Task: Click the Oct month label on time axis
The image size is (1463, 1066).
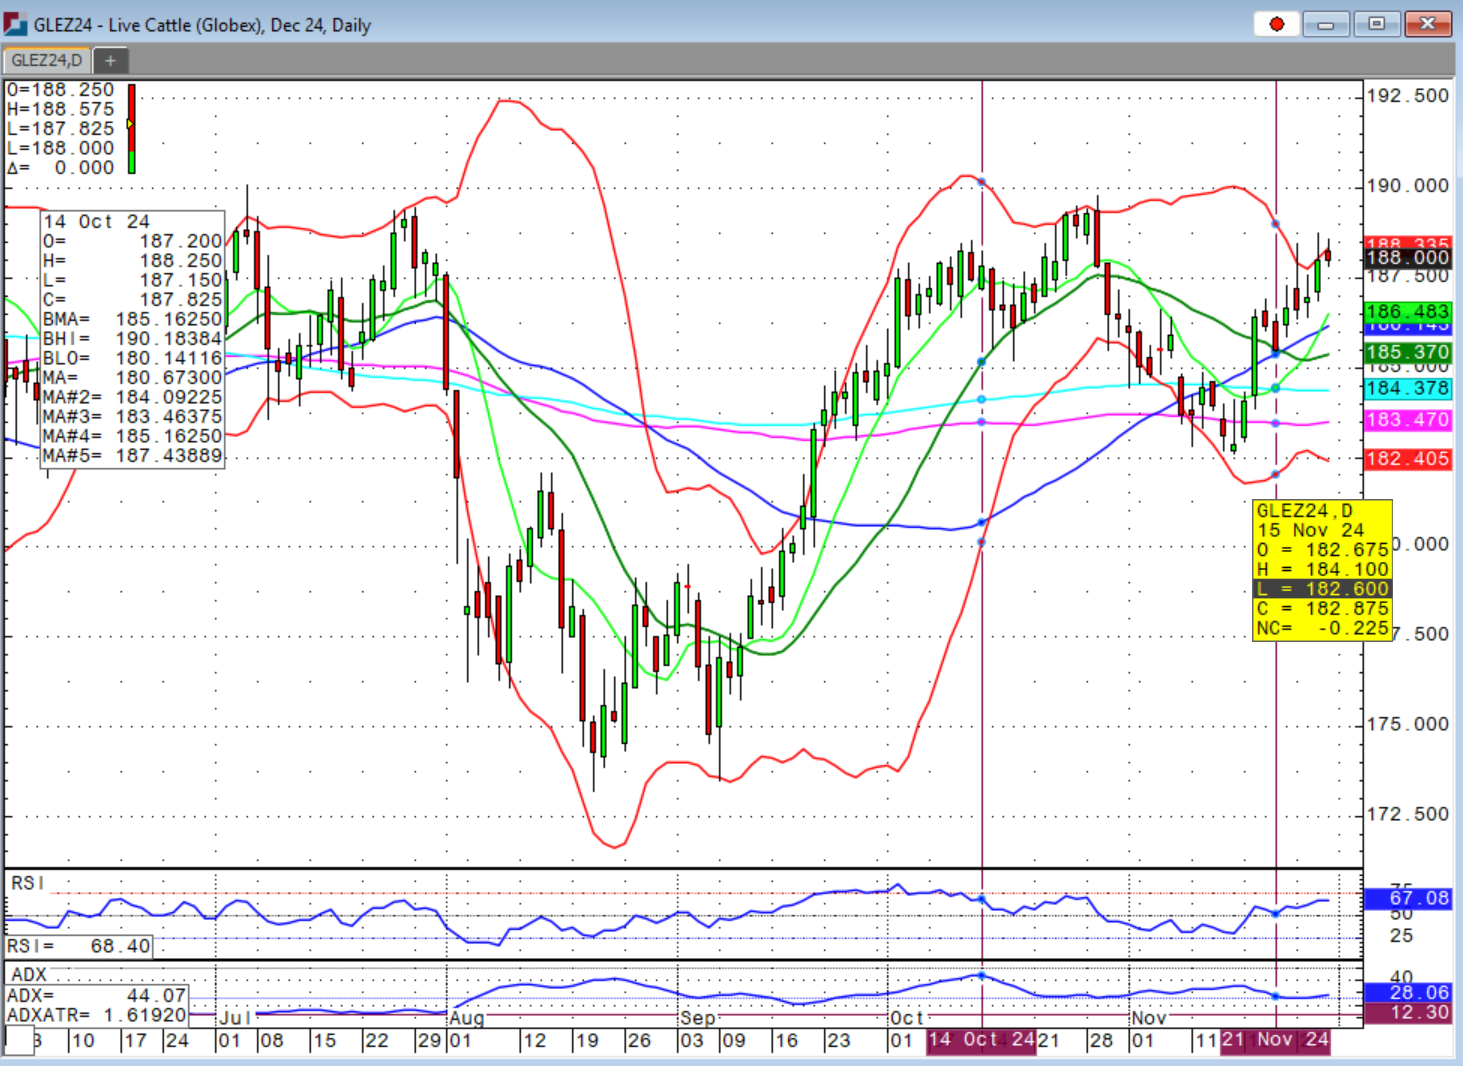Action: pyautogui.click(x=906, y=1018)
